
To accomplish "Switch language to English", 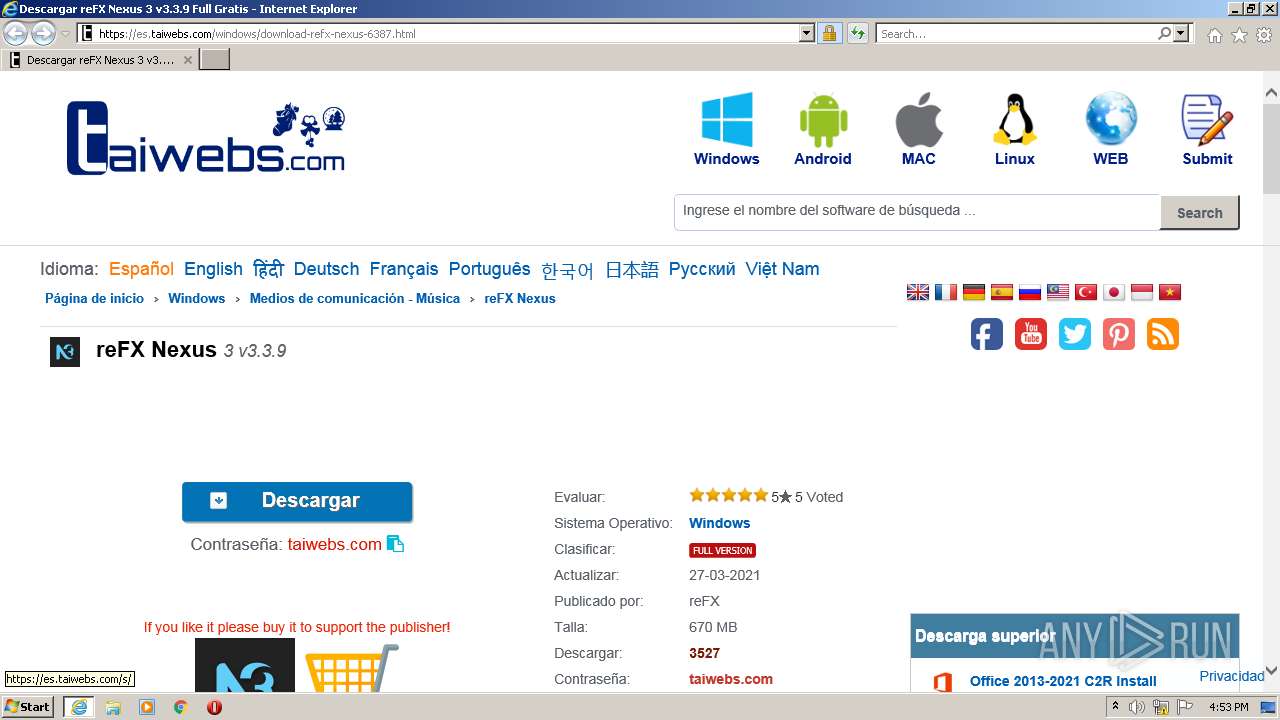I will click(x=213, y=269).
